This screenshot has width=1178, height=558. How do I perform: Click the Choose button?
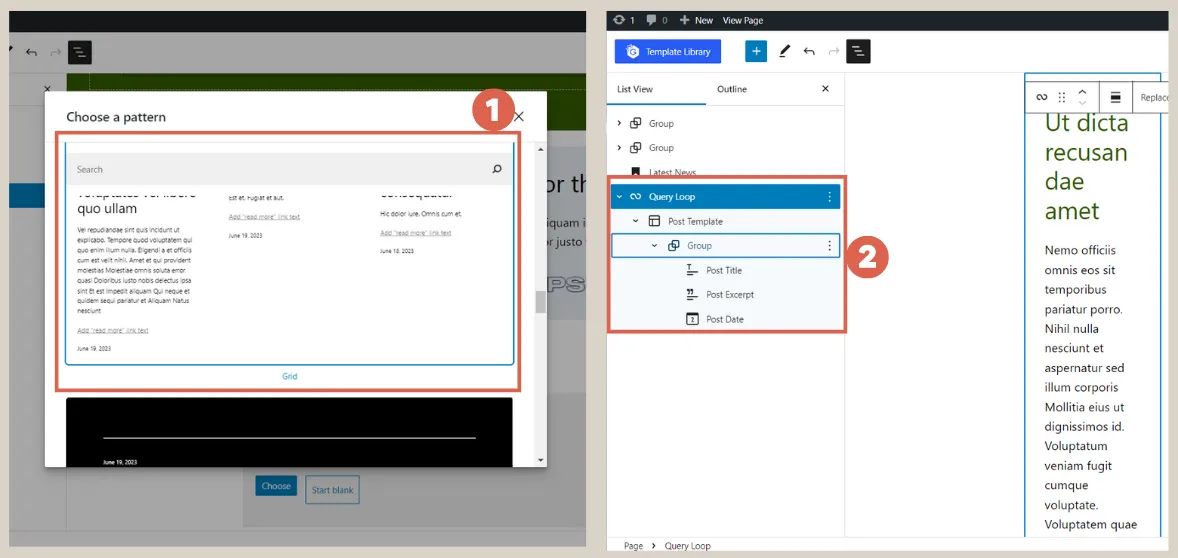pos(276,486)
